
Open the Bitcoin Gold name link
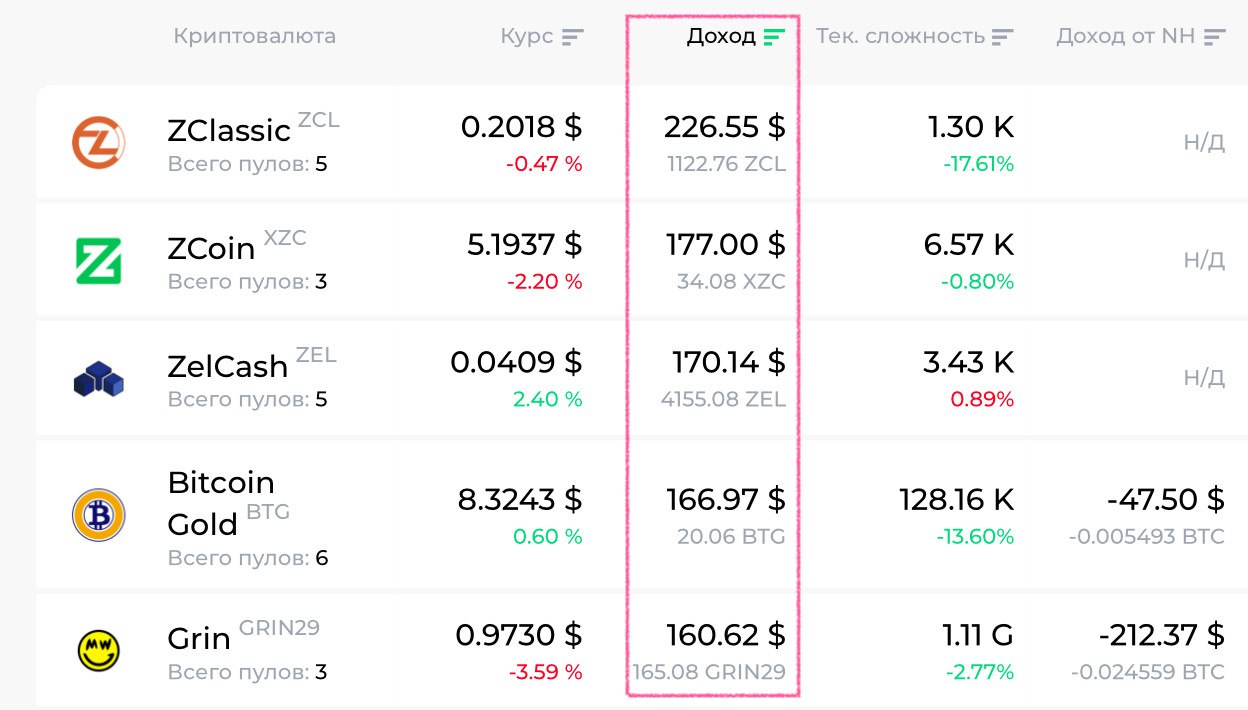[220, 502]
